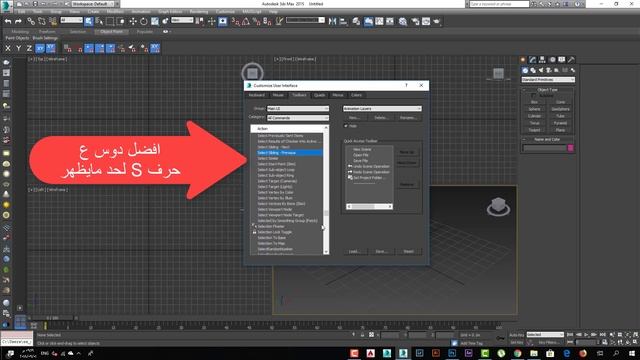Toggle the X axis constraint

point(8,48)
